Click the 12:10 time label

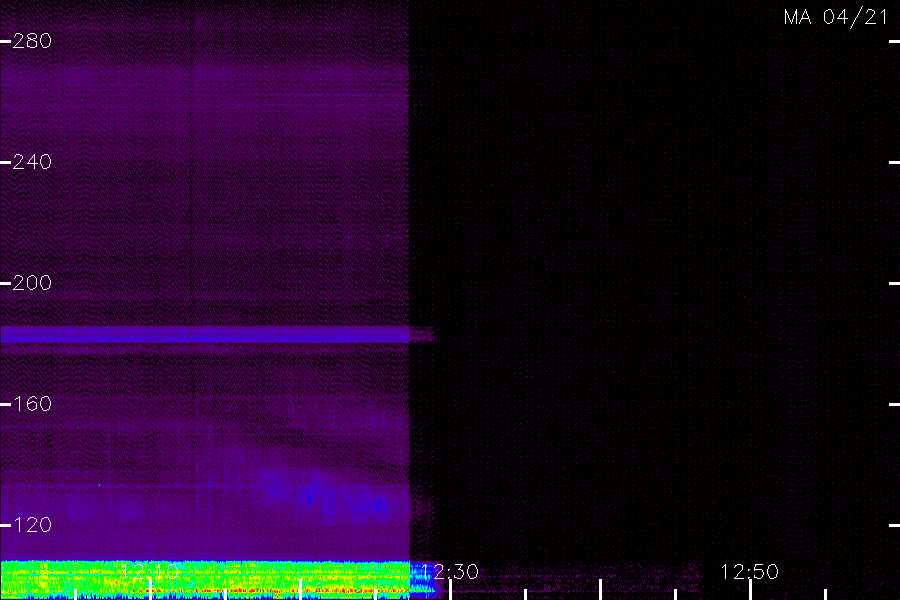[150, 572]
